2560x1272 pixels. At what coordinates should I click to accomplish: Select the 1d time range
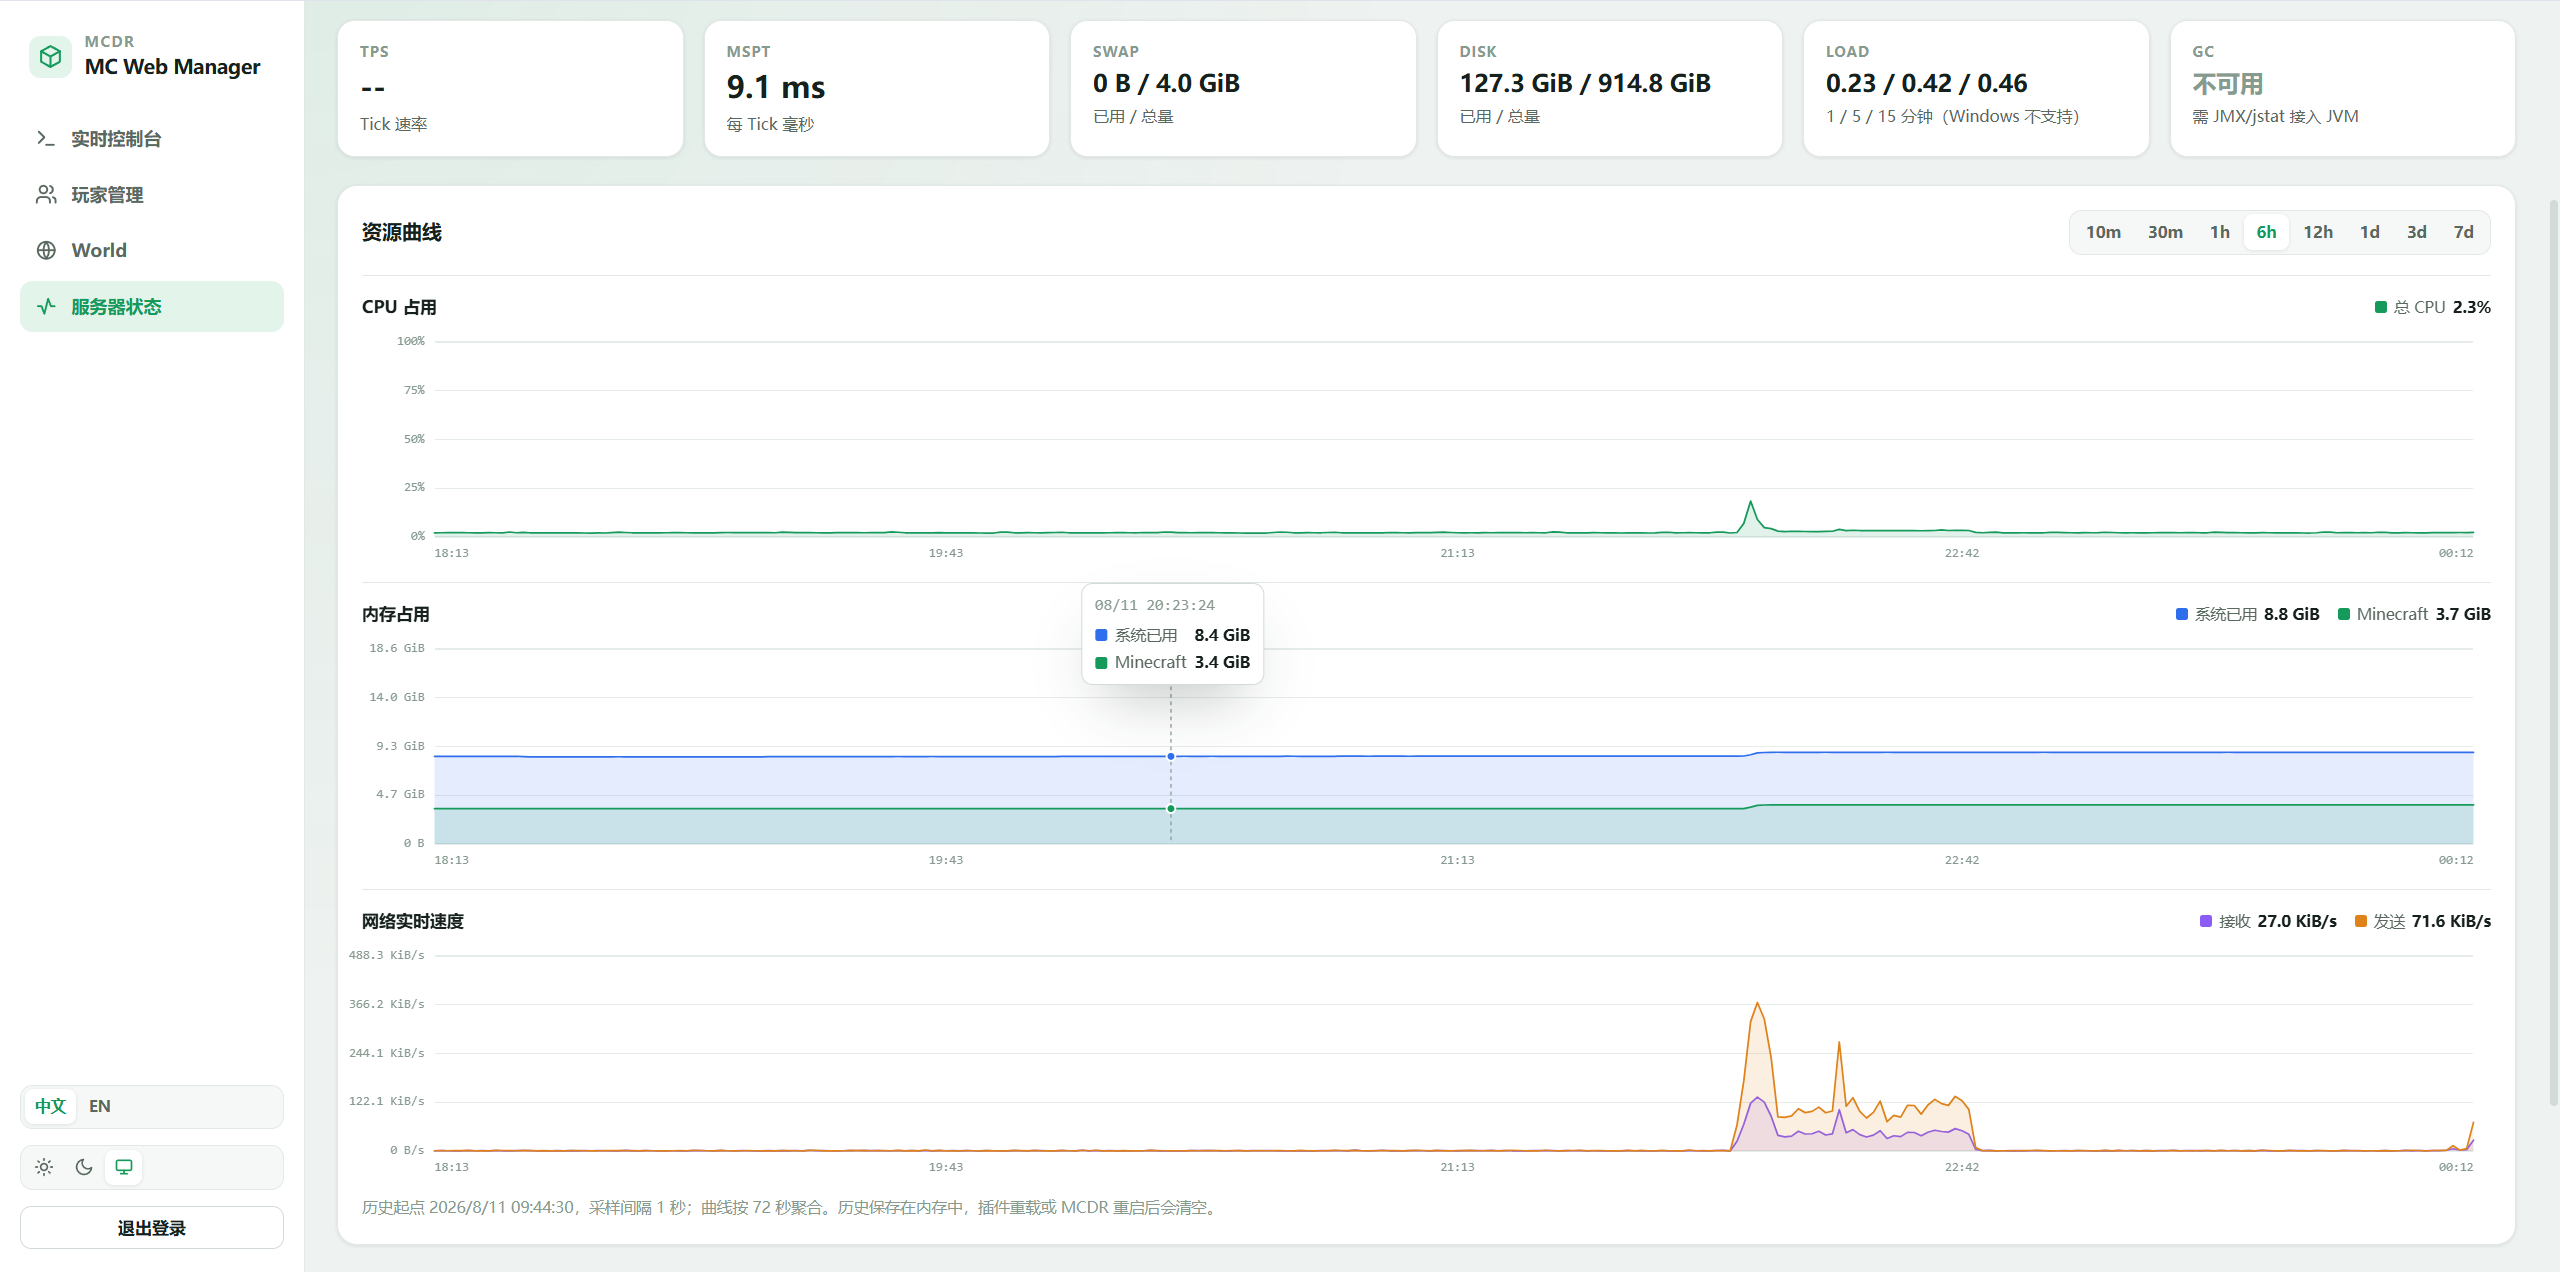coord(2370,232)
